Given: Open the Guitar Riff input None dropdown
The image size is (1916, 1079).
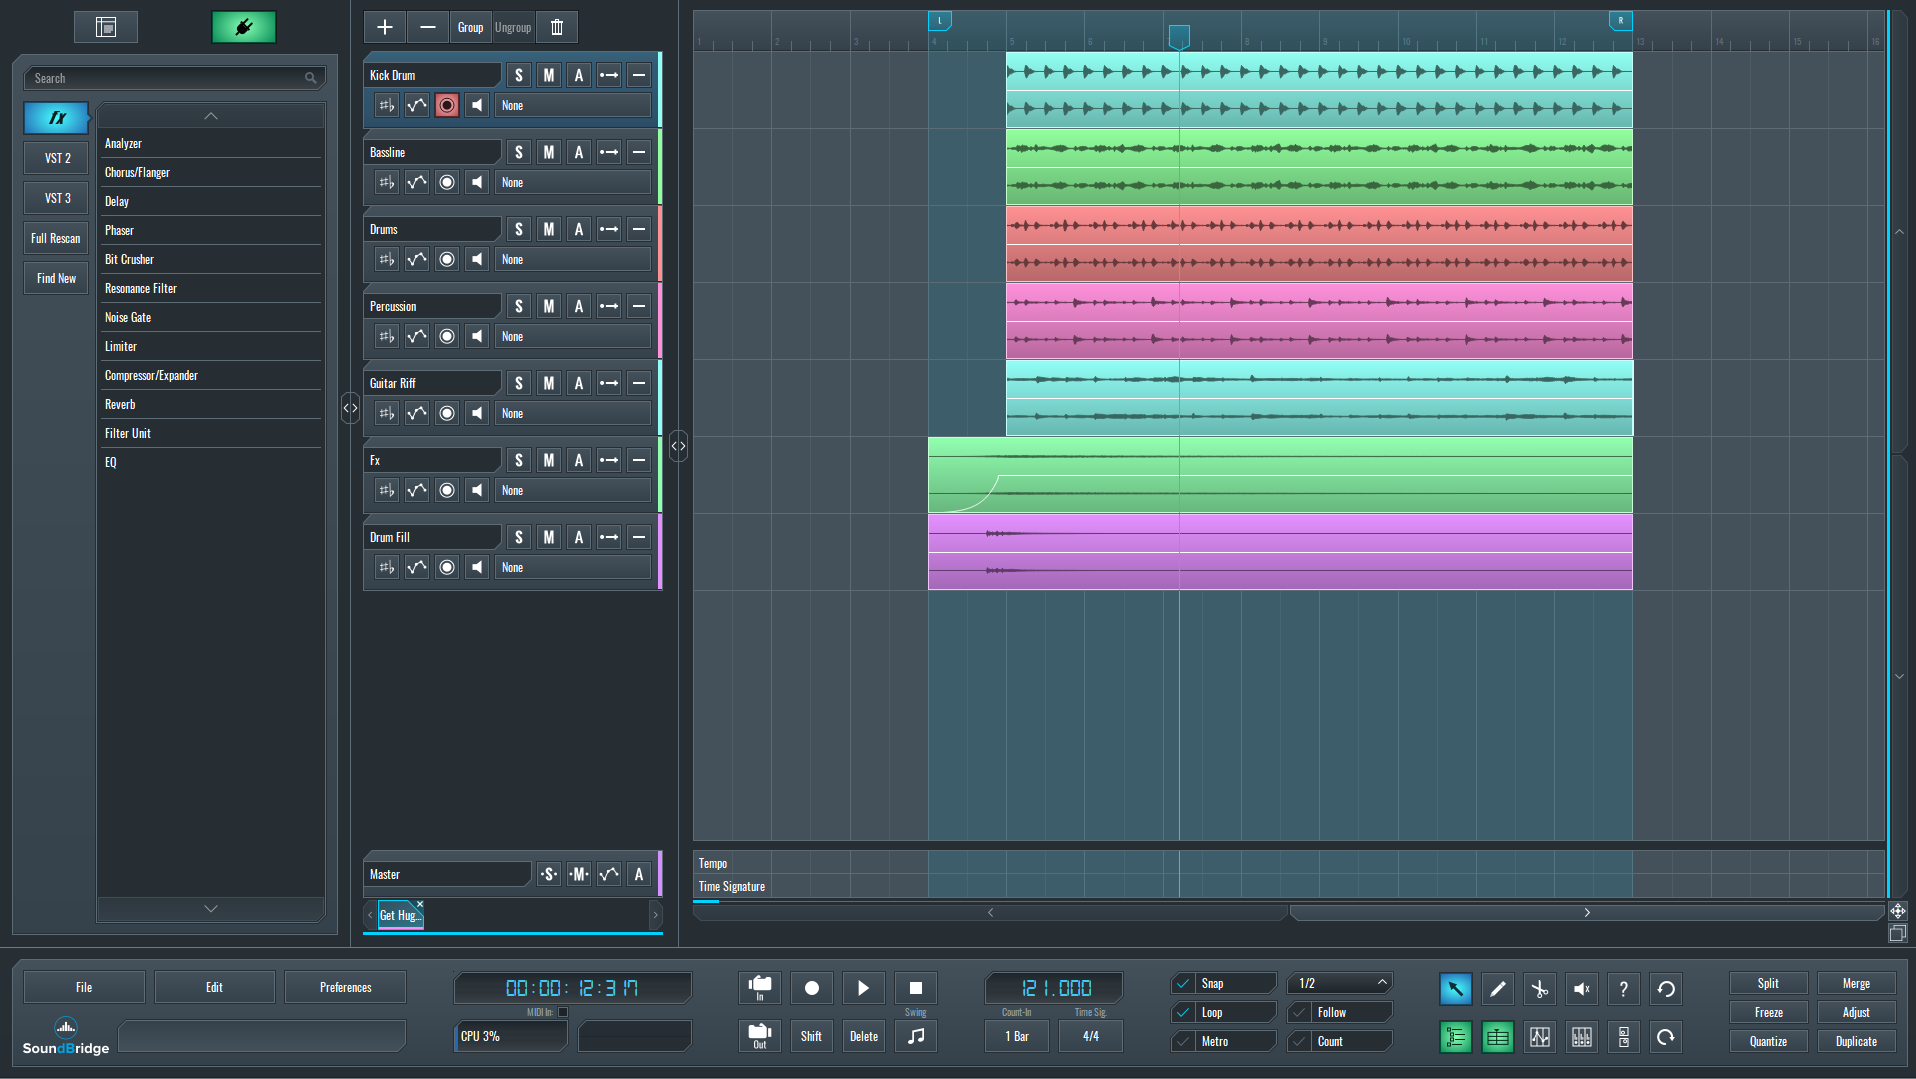Looking at the screenshot, I should pos(573,413).
